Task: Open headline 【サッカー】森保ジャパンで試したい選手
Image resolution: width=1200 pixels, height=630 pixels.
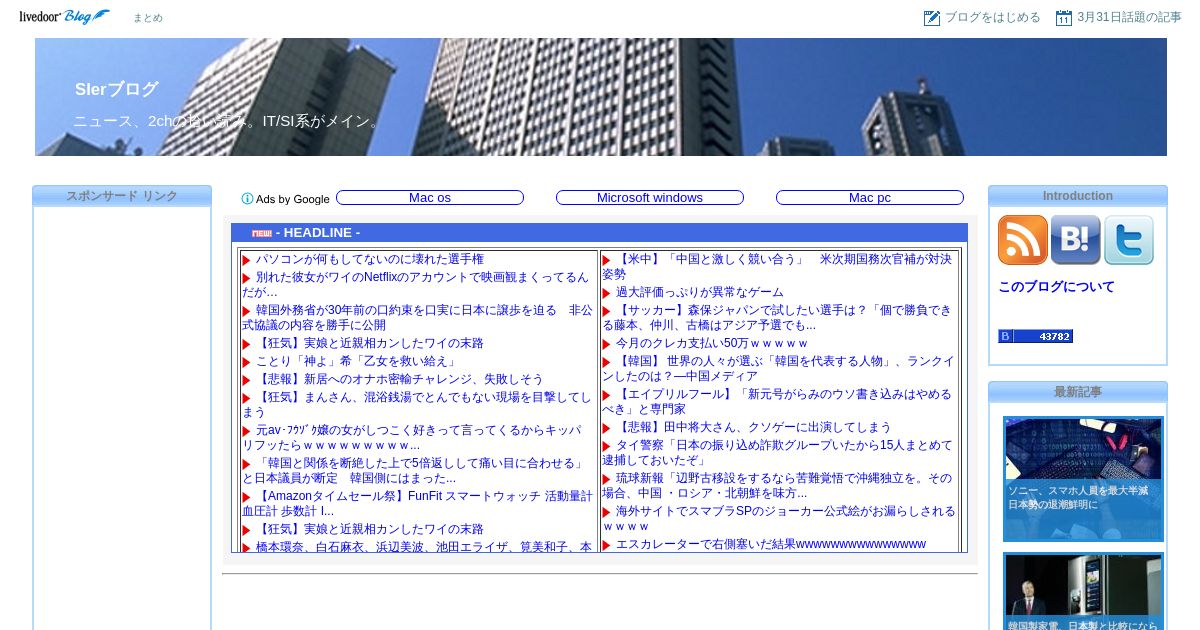Action: pyautogui.click(x=777, y=318)
